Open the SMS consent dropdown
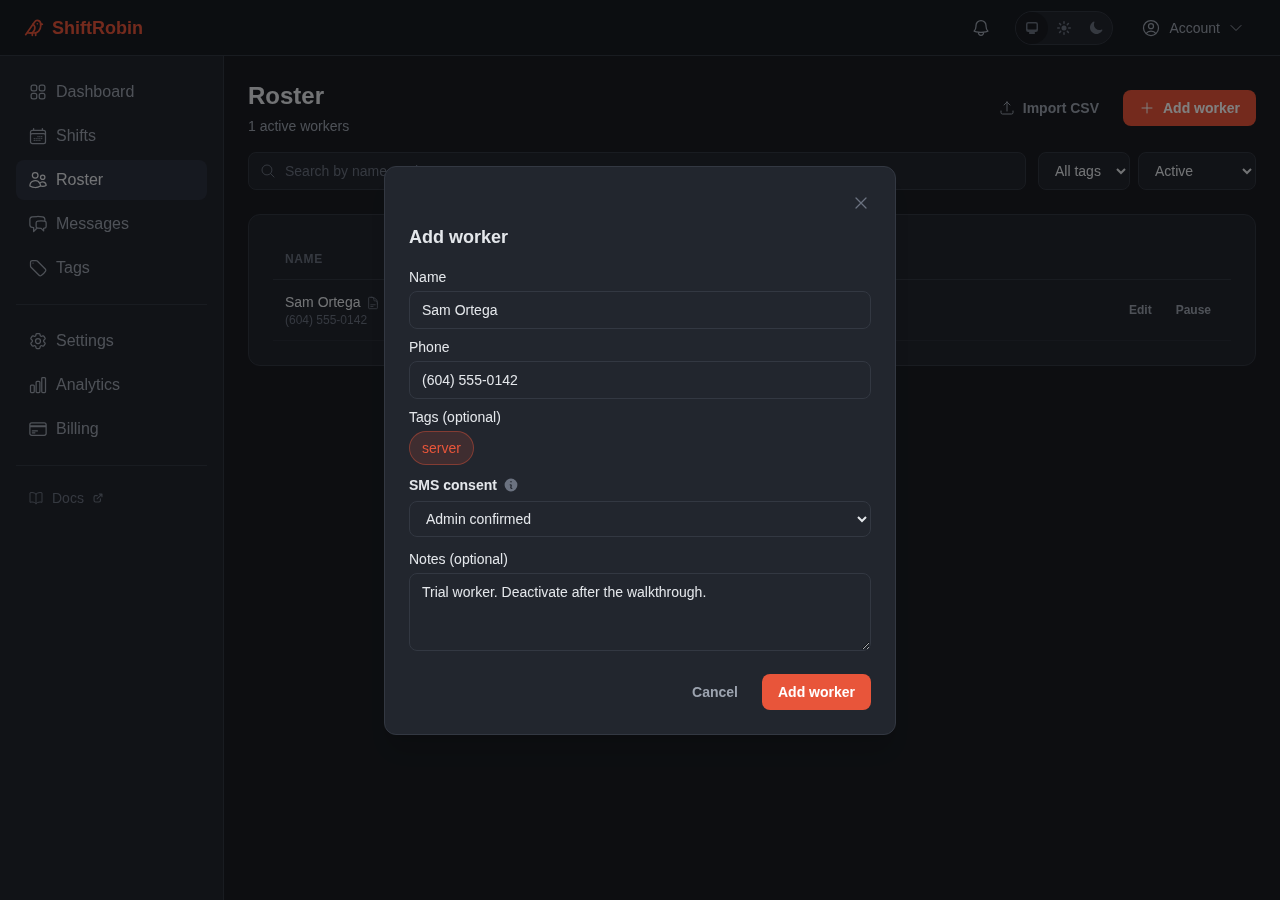Viewport: 1280px width, 900px height. 640,519
